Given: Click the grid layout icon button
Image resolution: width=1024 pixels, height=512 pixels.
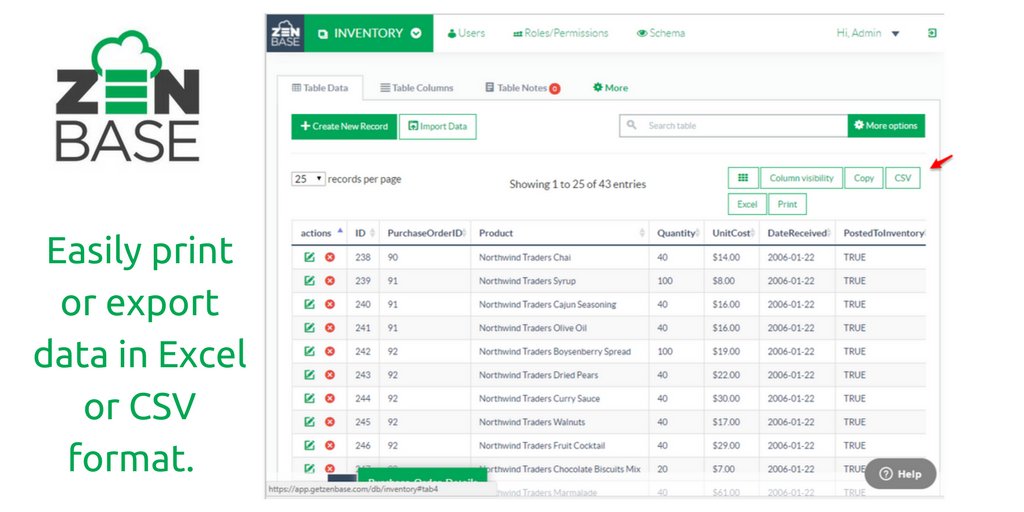Looking at the screenshot, I should coord(743,178).
